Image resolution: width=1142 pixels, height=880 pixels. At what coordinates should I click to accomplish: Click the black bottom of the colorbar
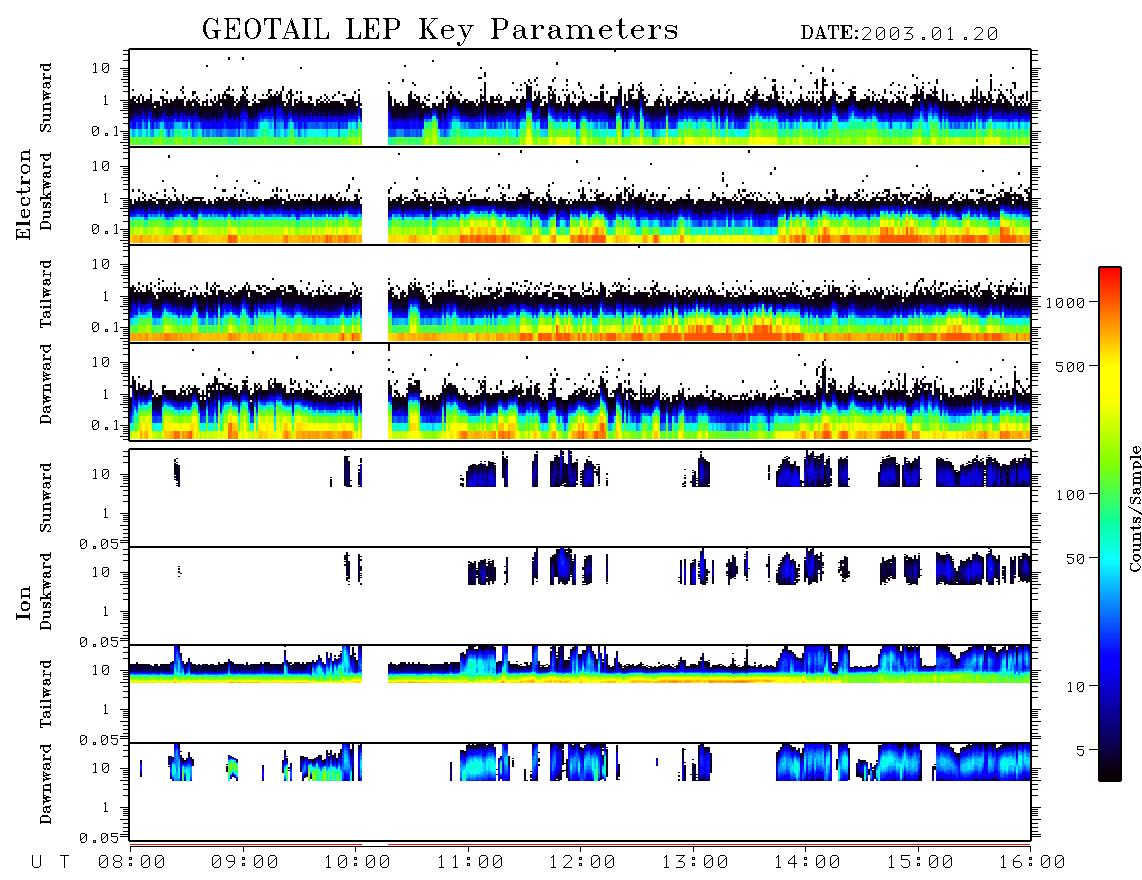1110,769
